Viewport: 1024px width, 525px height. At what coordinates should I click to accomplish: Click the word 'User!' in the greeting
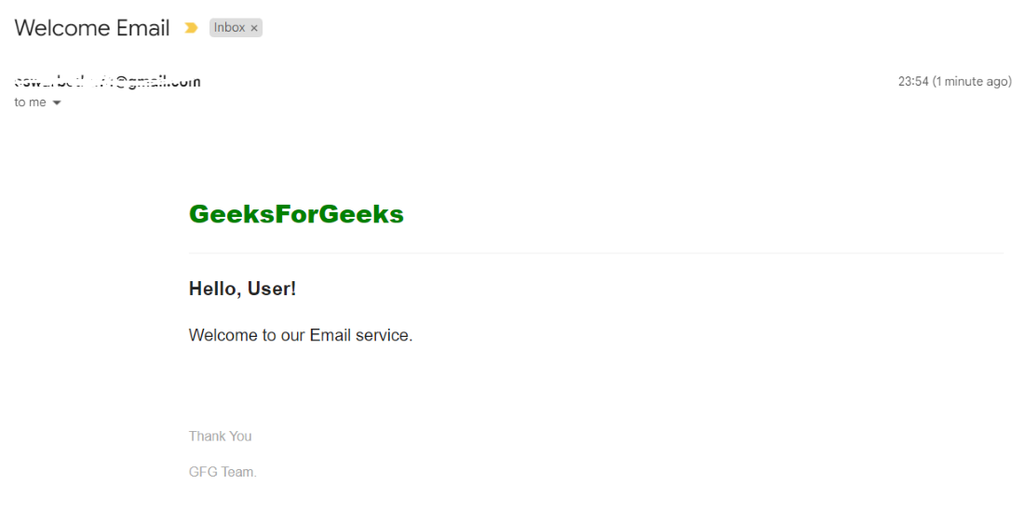pyautogui.click(x=272, y=289)
